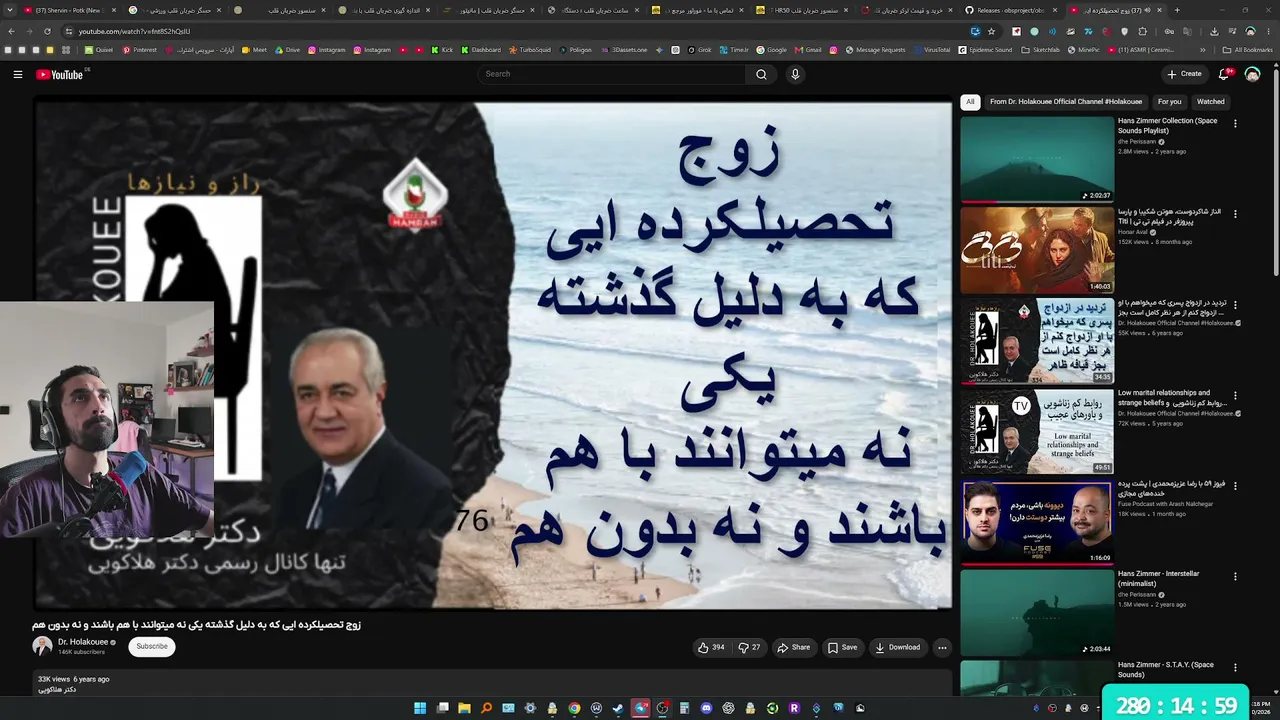Switch to the Releases obsproject tab
1280x720 pixels.
[x=1009, y=10]
